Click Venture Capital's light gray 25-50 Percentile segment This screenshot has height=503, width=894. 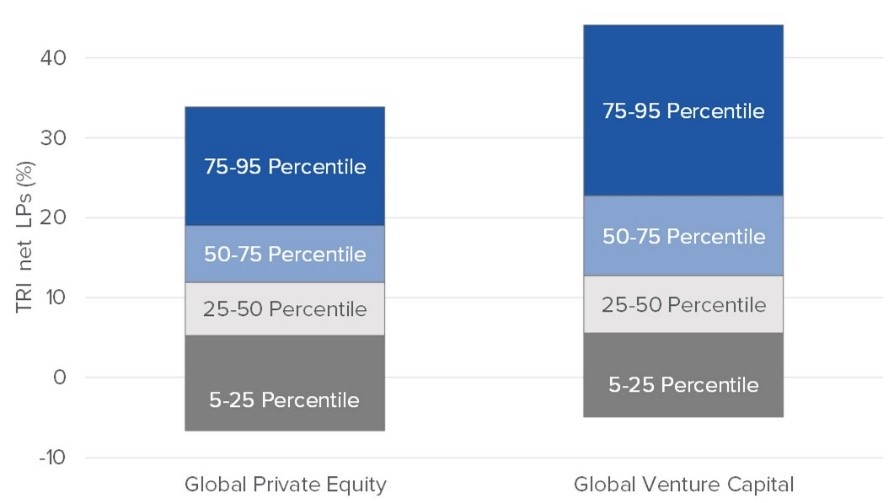coord(683,304)
